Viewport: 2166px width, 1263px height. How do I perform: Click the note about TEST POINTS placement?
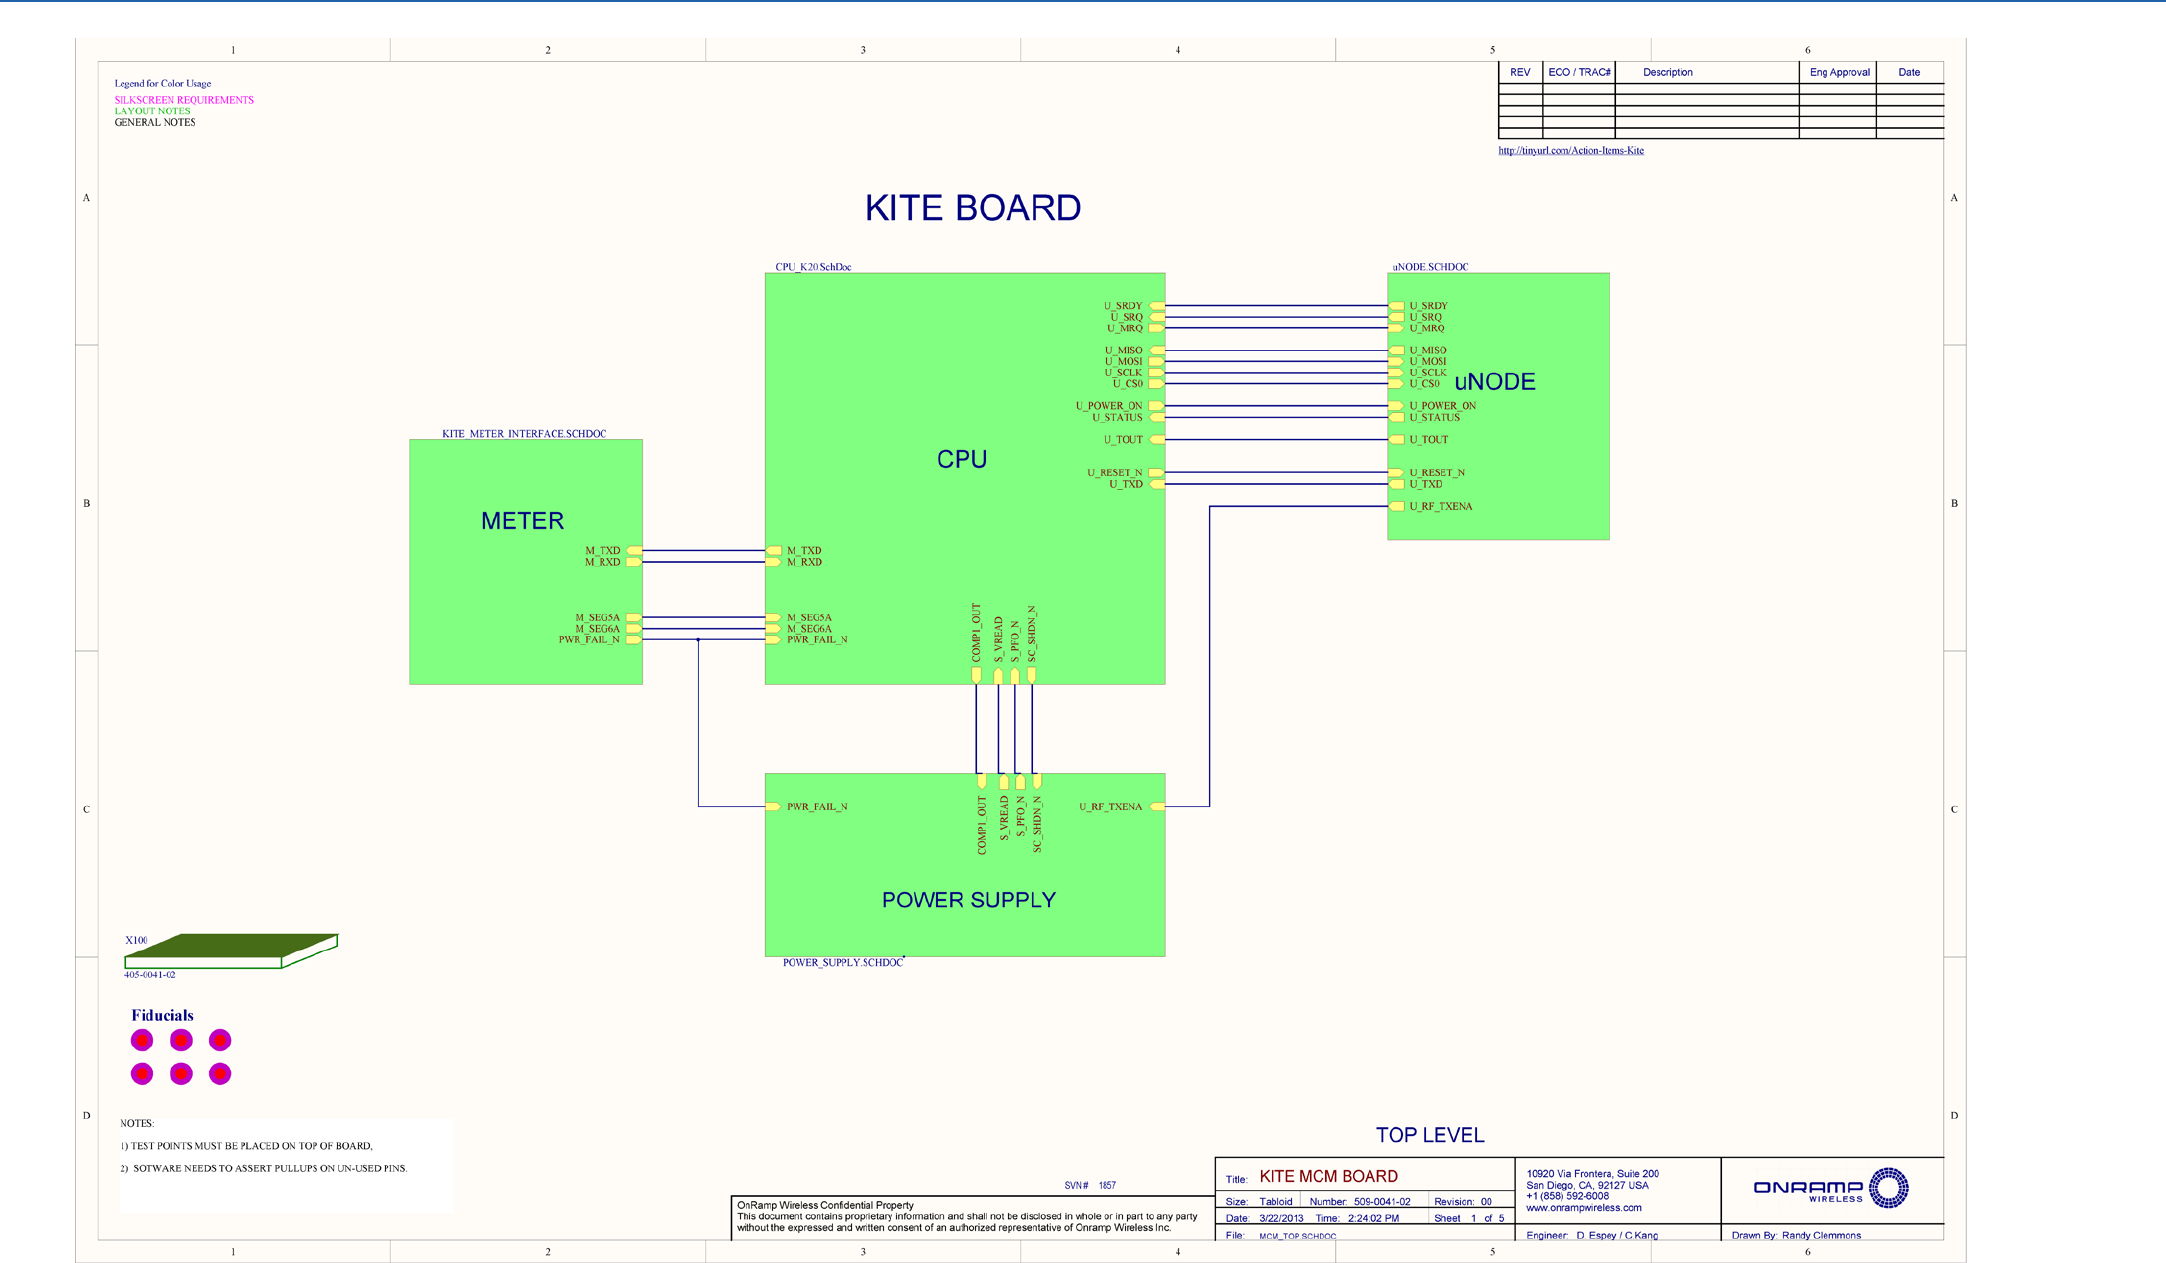(x=246, y=1146)
